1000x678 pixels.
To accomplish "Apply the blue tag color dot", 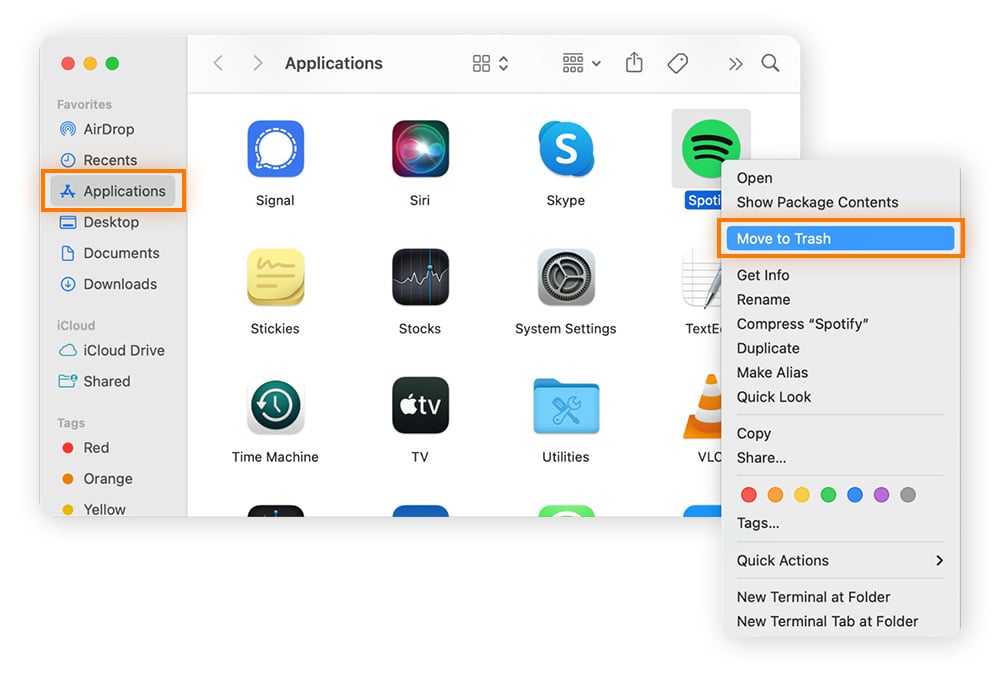I will 855,494.
